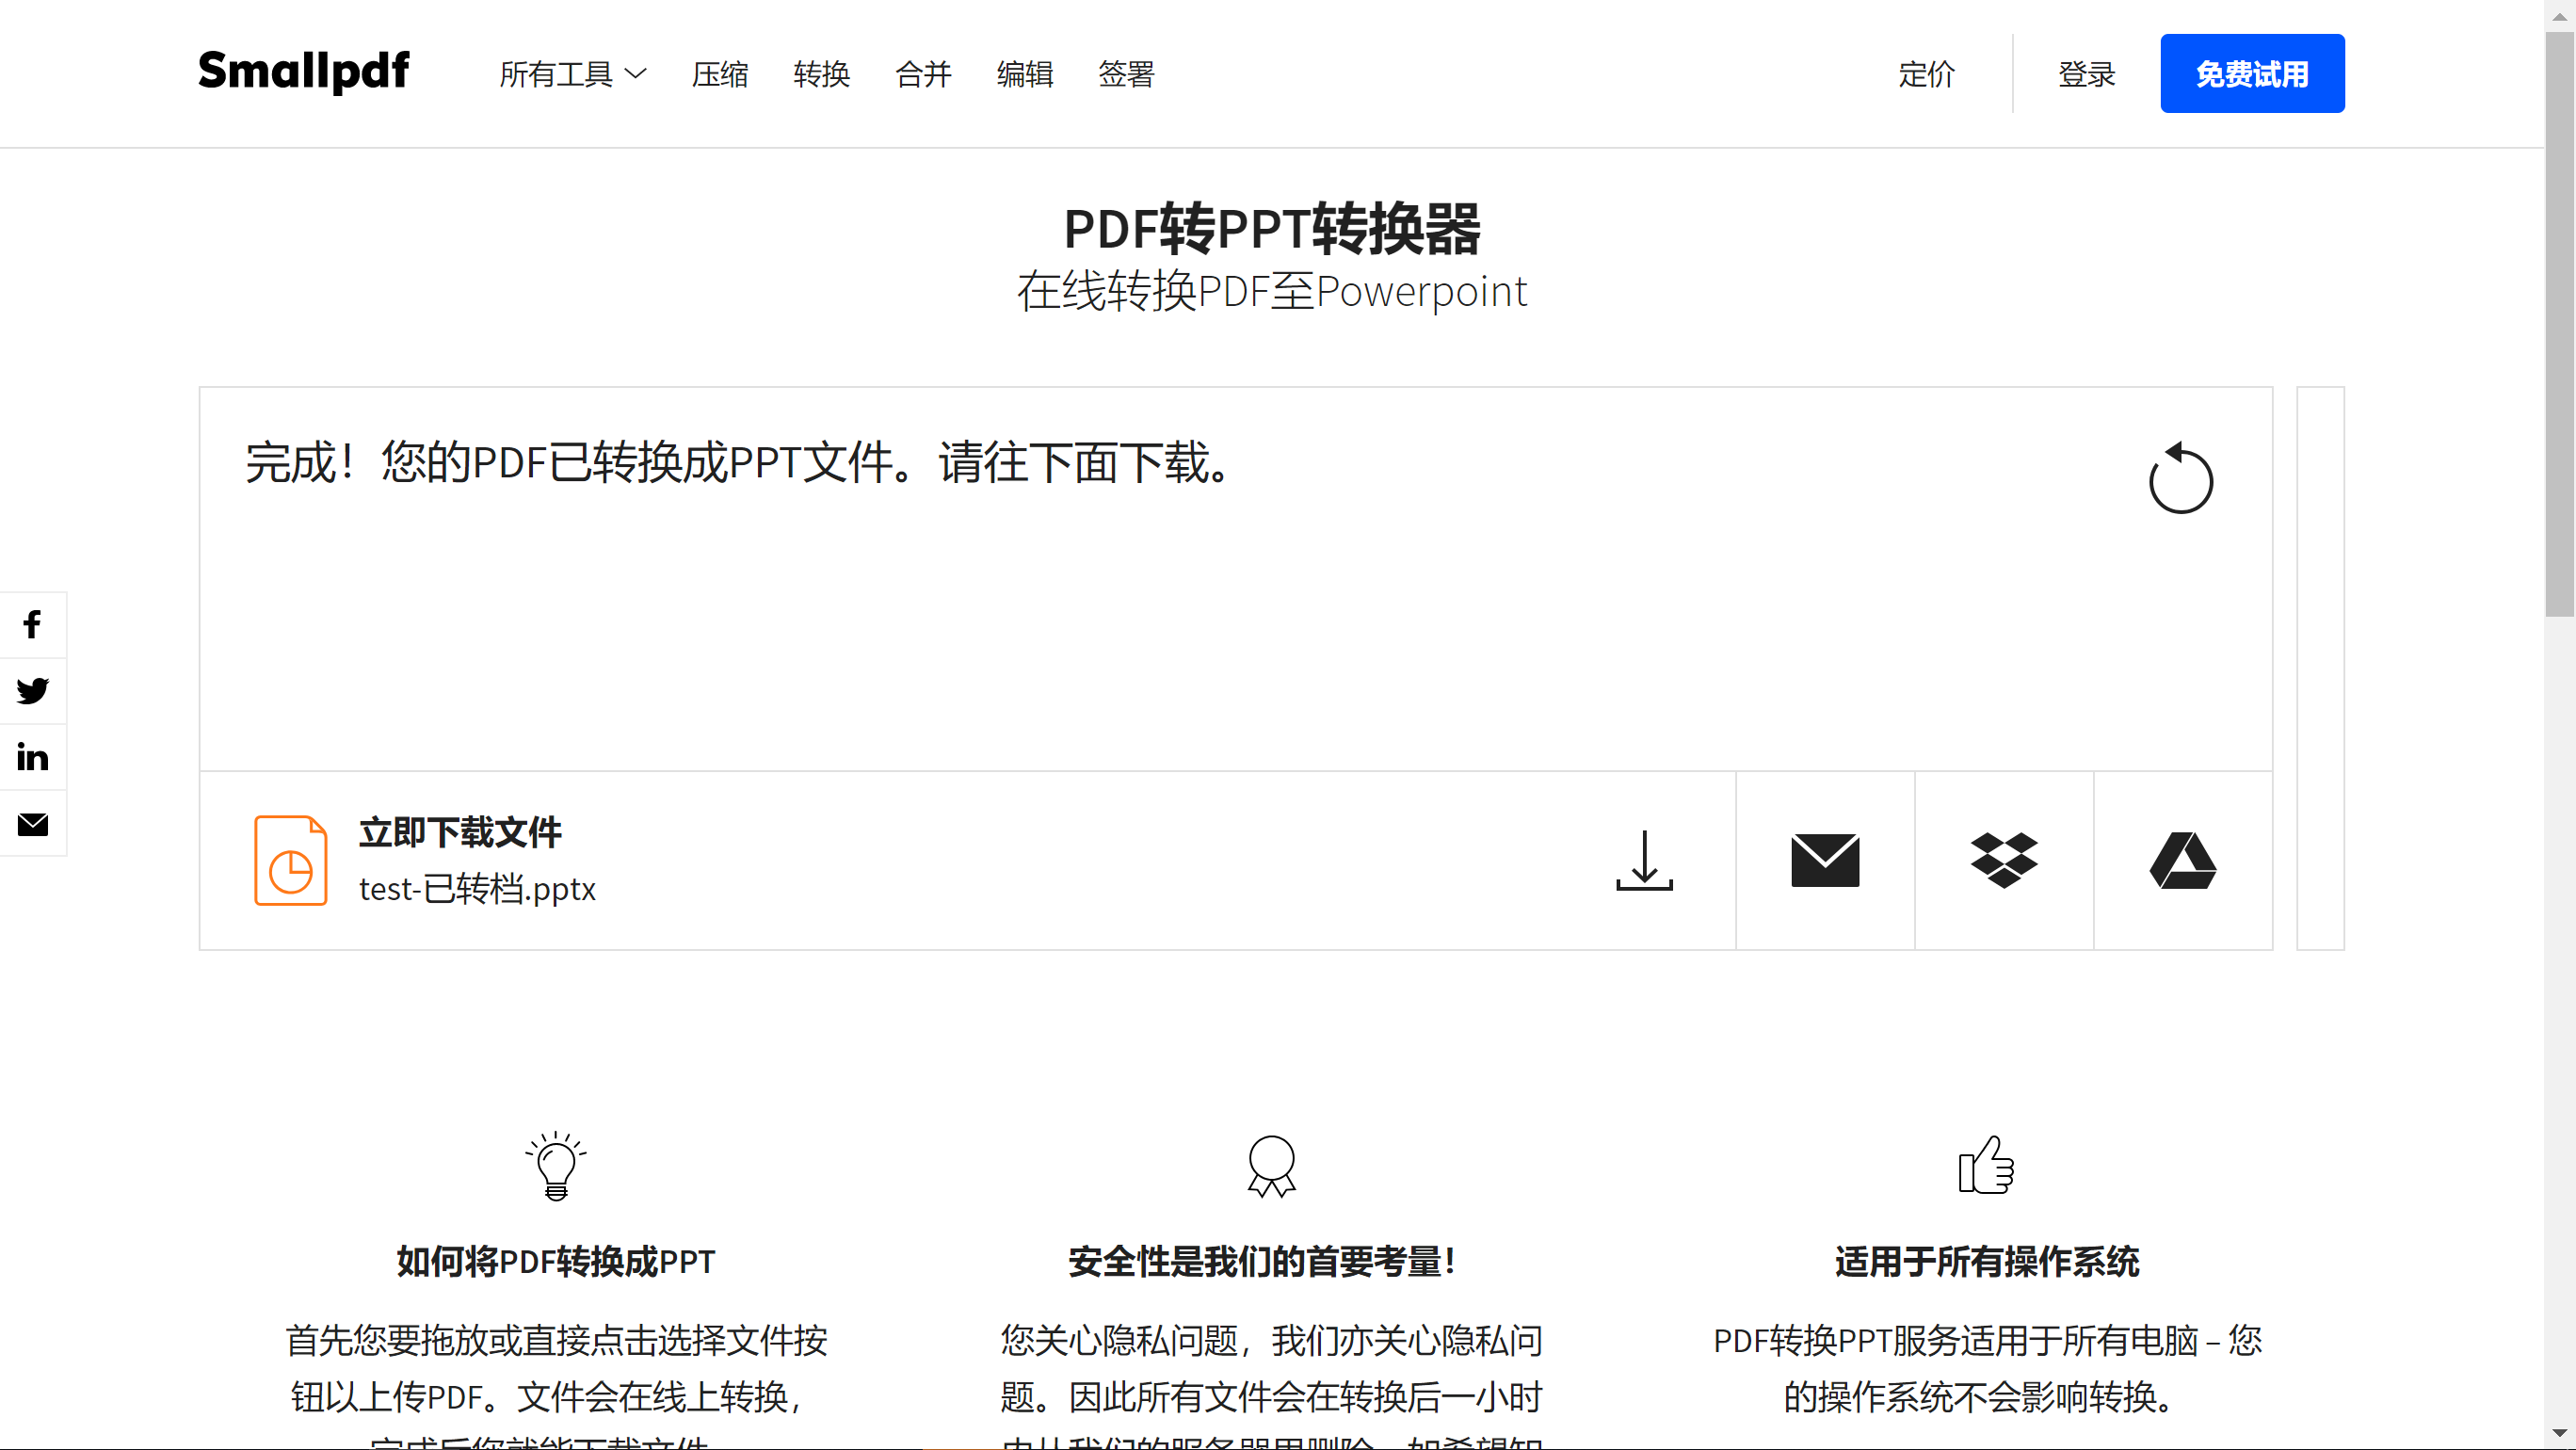Click the award ribbon icon
The height and width of the screenshot is (1450, 2576).
click(x=1272, y=1165)
